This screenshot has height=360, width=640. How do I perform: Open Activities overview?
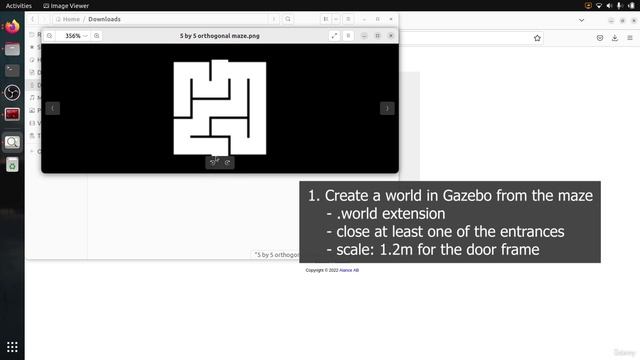[19, 6]
